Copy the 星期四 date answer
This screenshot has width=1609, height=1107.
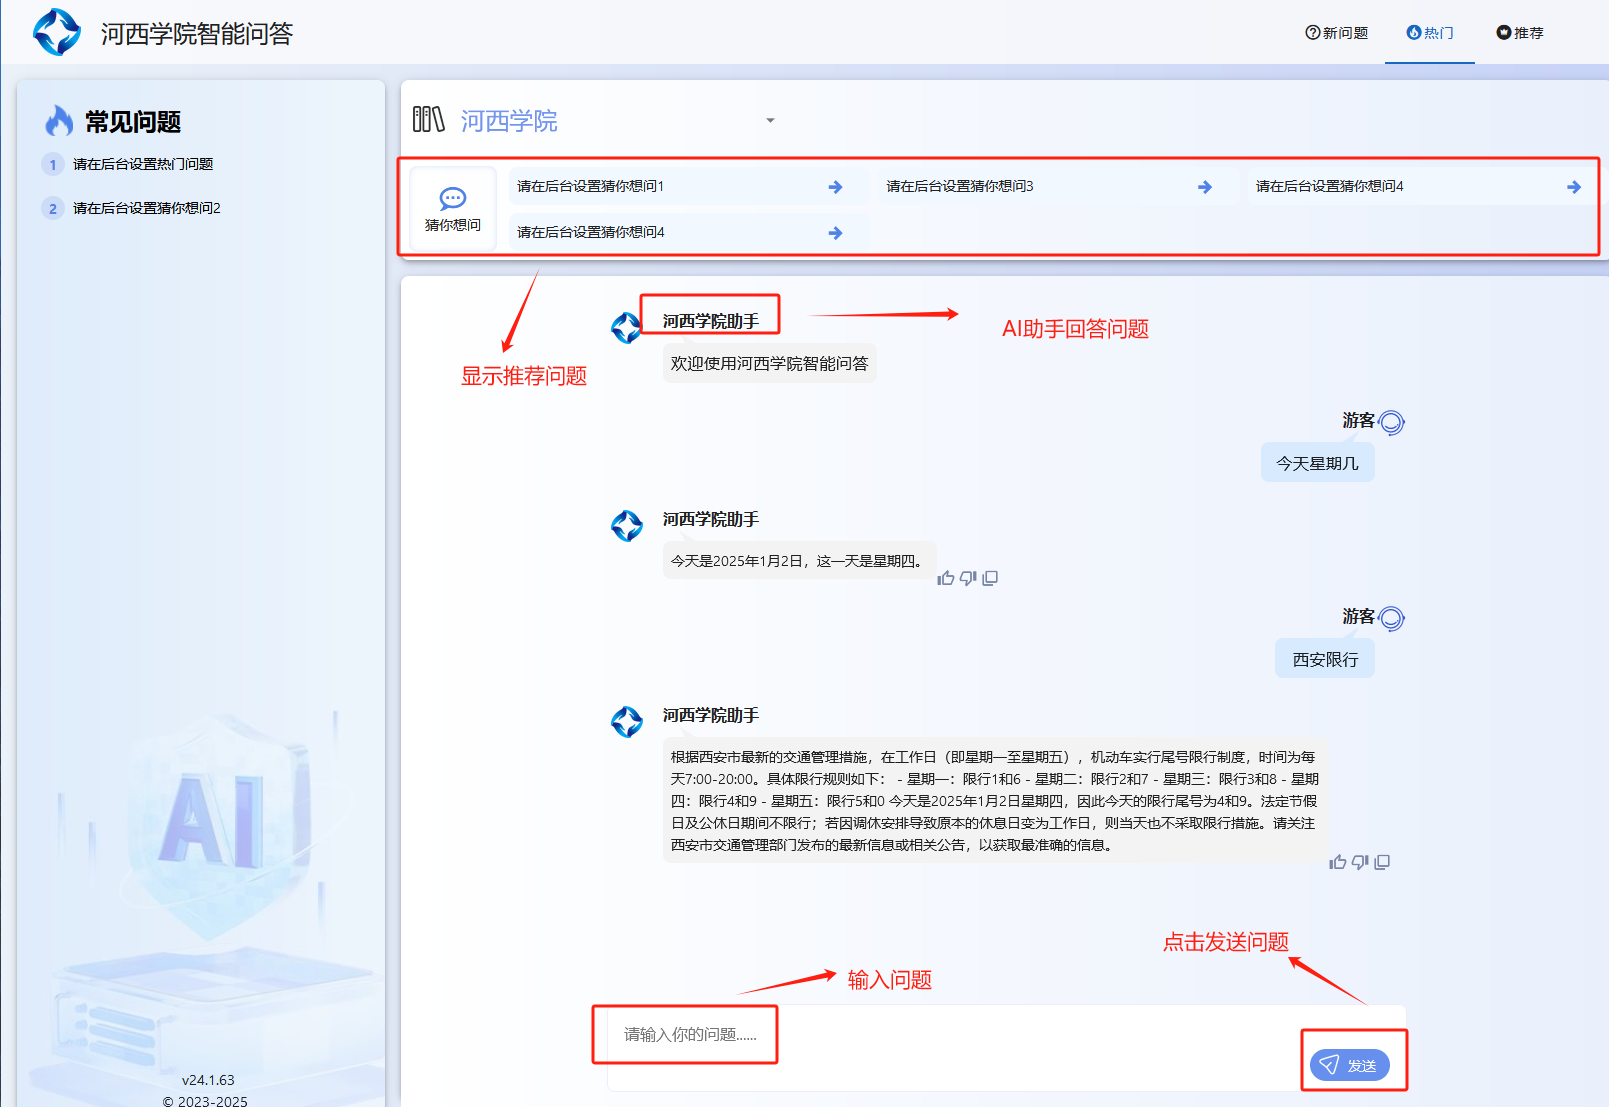[x=990, y=578]
